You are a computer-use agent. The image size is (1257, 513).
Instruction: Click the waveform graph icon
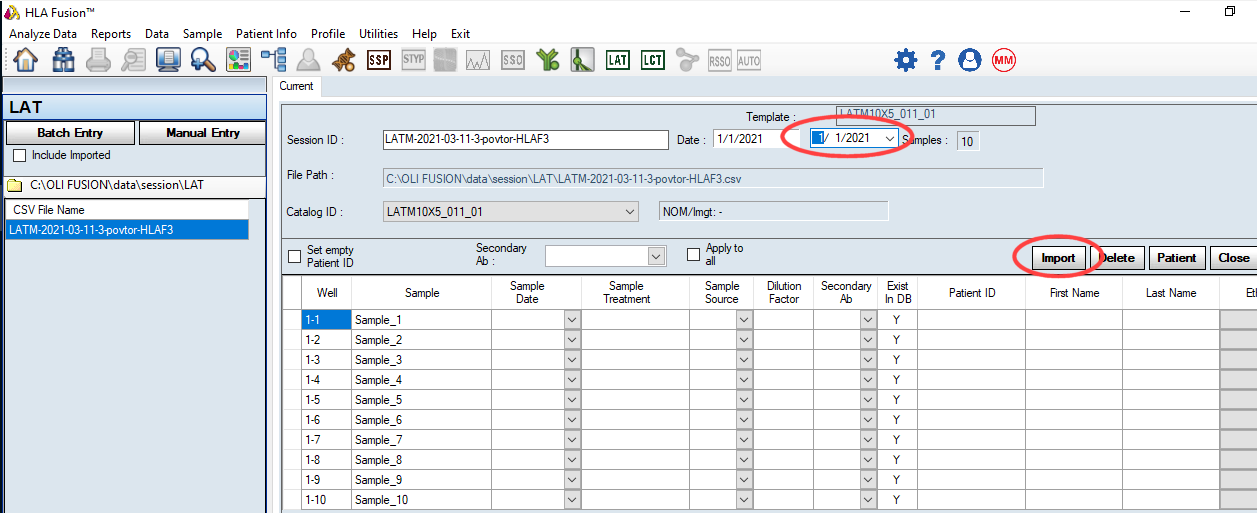(478, 61)
